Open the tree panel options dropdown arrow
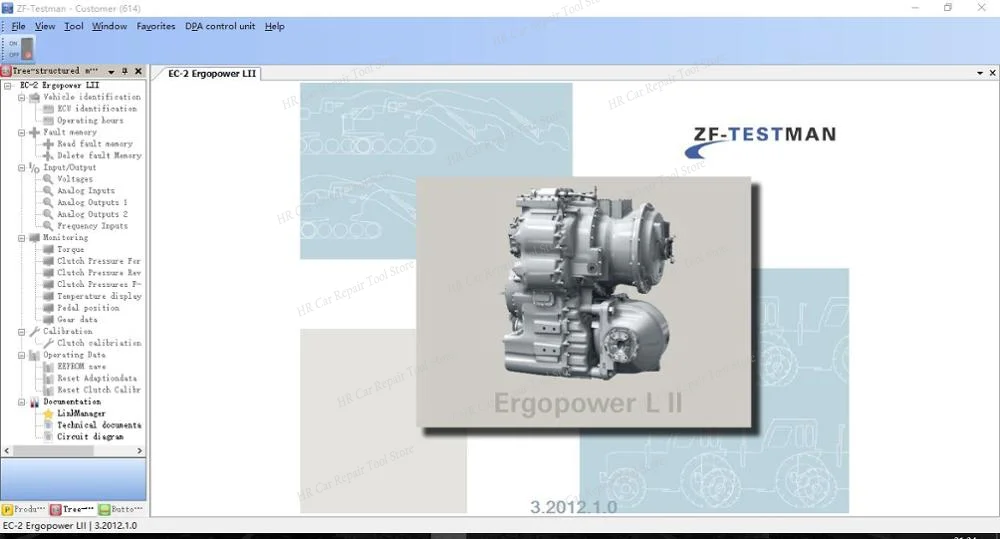The image size is (1000, 539). click(111, 72)
